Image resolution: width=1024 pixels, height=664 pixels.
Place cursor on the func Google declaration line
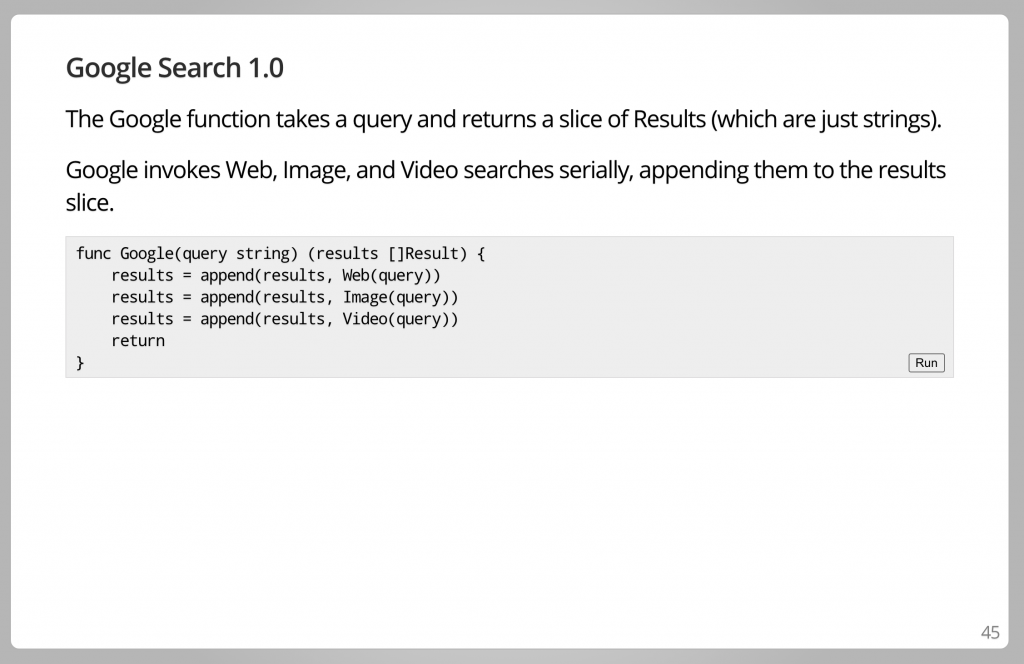(x=281, y=253)
